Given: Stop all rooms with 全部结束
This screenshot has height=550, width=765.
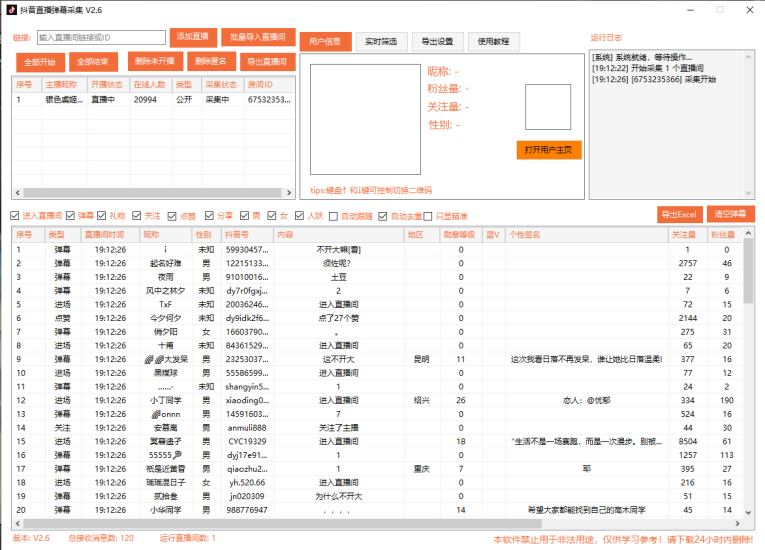Looking at the screenshot, I should (93, 61).
